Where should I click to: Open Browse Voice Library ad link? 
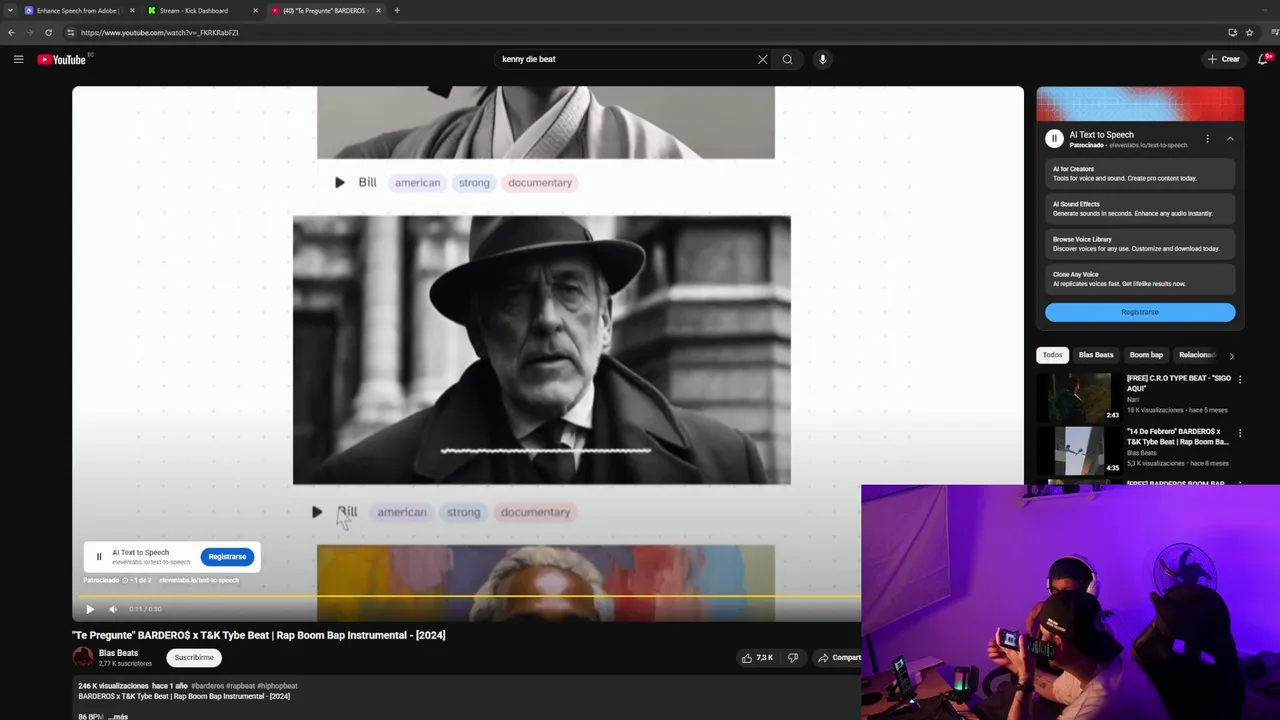[x=1140, y=244]
